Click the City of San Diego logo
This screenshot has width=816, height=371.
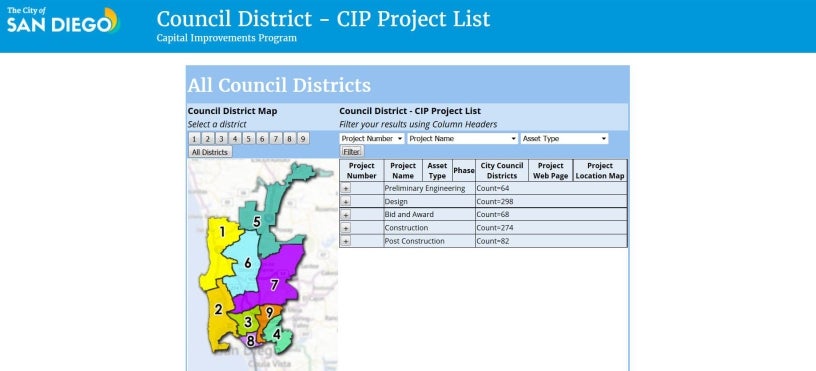coord(63,21)
